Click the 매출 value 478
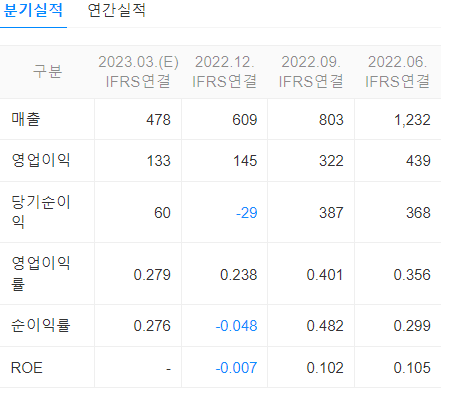Viewport: 462px width, 398px height. pyautogui.click(x=158, y=120)
